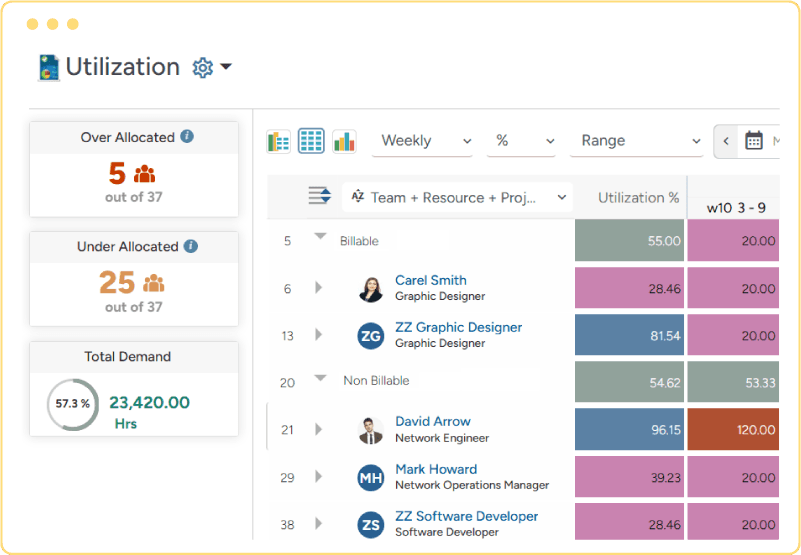Click the Billable group label
Screen dimensions: 801x555
coord(359,241)
